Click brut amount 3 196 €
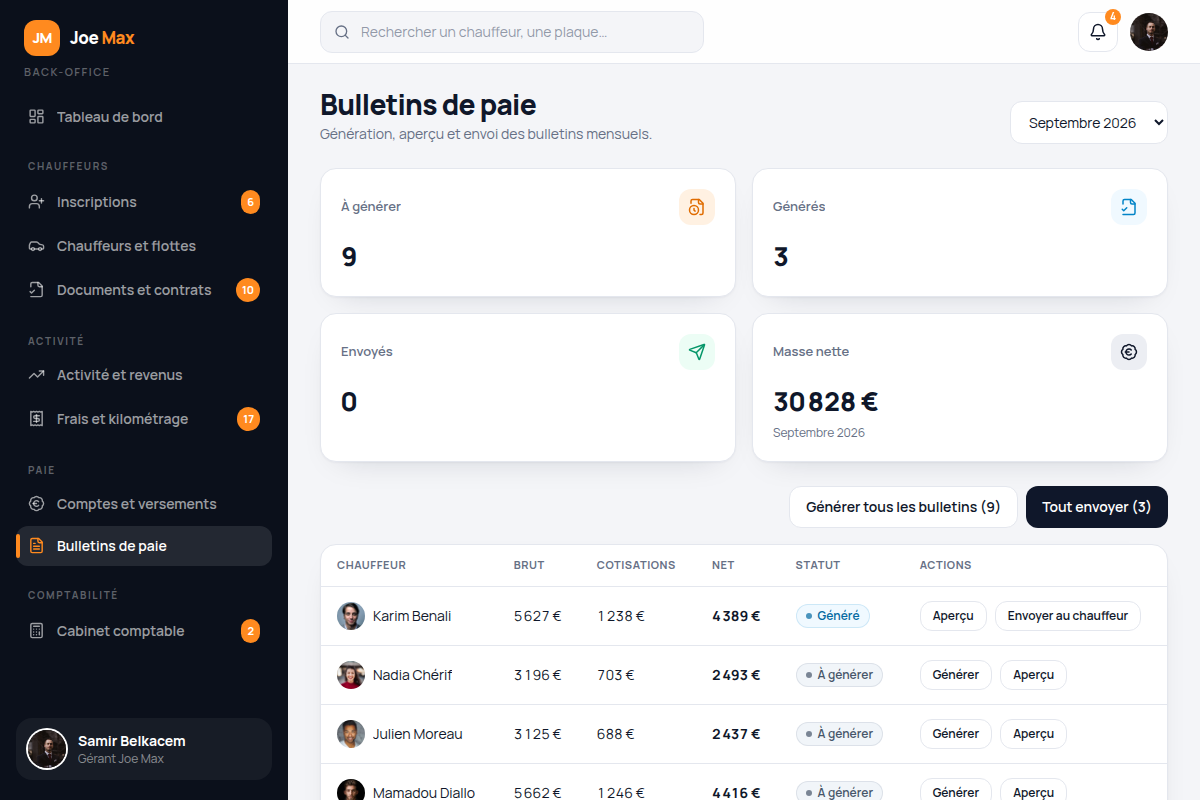 coord(538,675)
